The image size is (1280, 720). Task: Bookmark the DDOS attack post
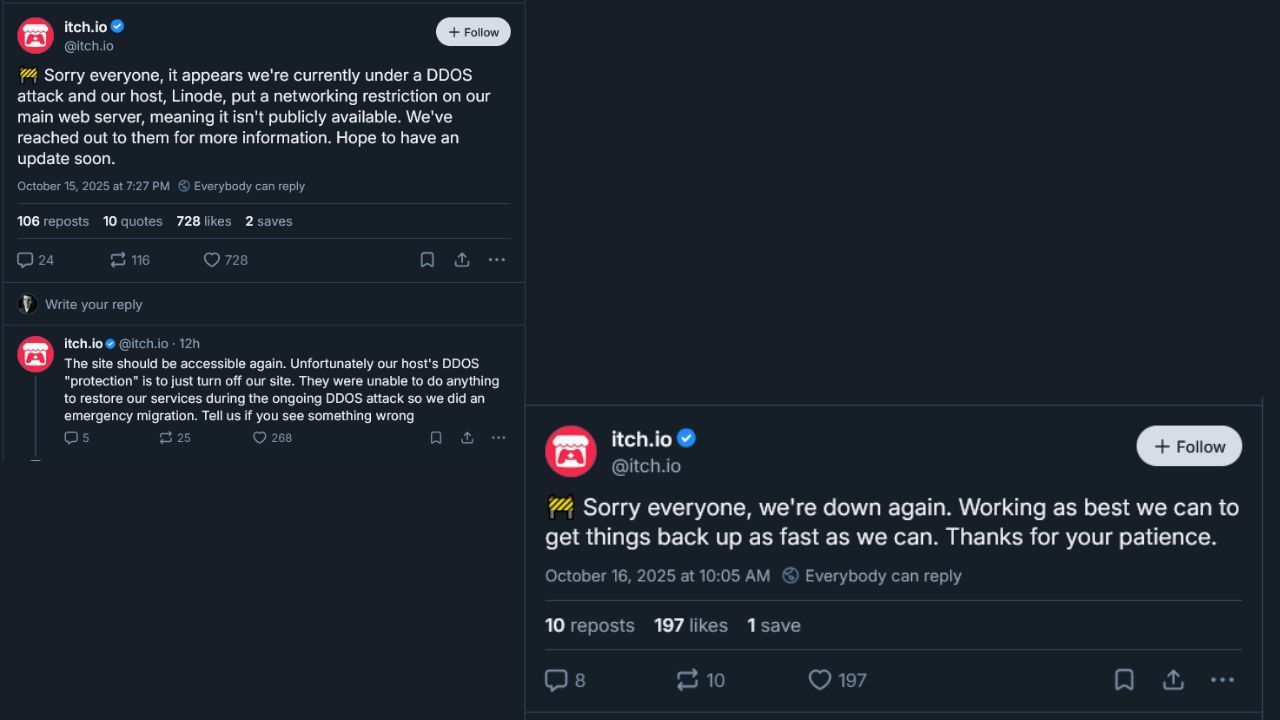(x=427, y=260)
